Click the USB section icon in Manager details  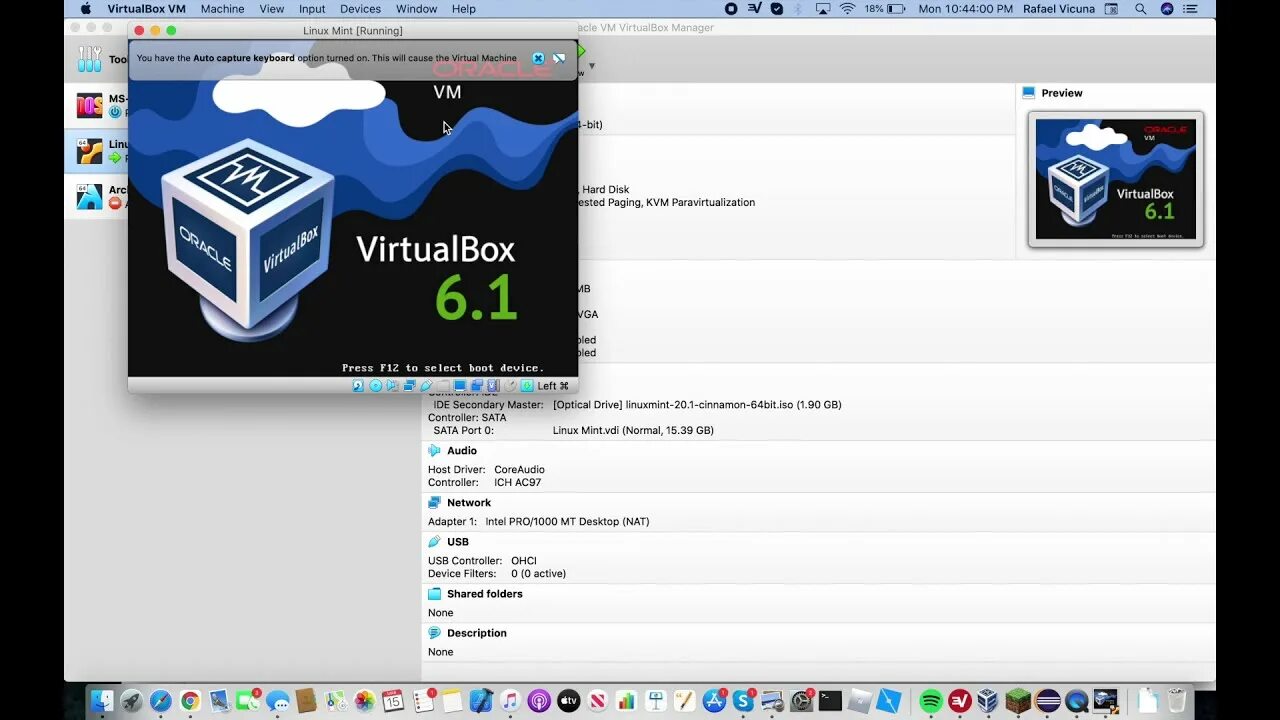(x=434, y=542)
